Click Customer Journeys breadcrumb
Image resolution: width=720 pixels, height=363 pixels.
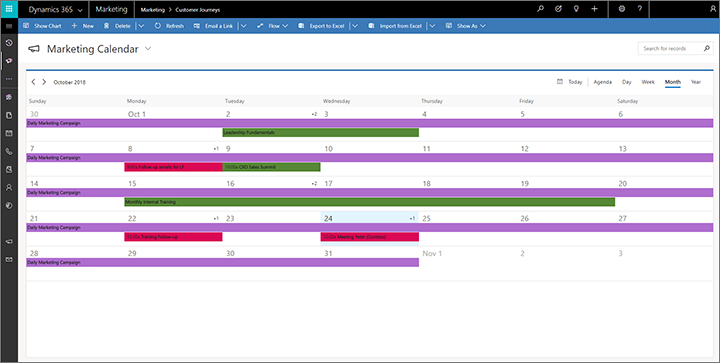click(x=197, y=10)
